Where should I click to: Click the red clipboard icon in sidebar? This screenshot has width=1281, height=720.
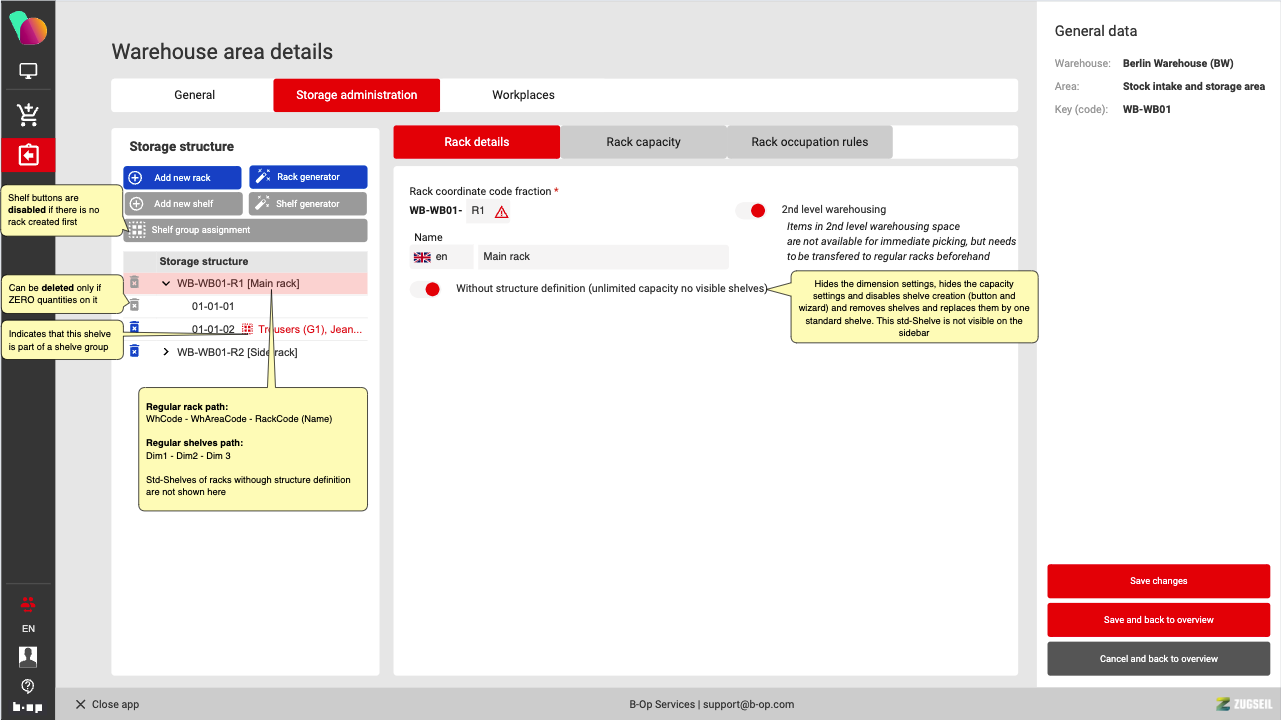point(28,155)
